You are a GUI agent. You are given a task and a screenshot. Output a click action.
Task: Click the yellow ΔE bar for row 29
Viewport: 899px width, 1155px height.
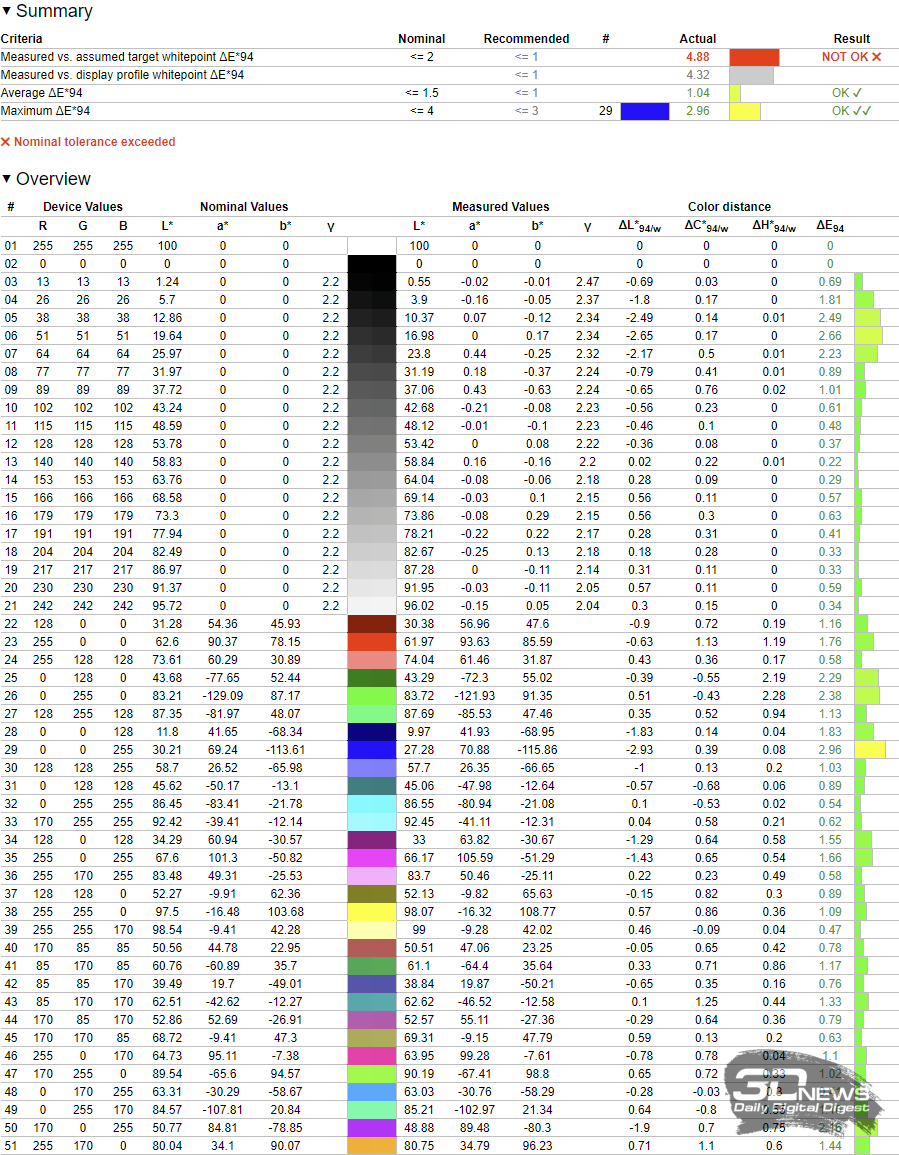(870, 749)
